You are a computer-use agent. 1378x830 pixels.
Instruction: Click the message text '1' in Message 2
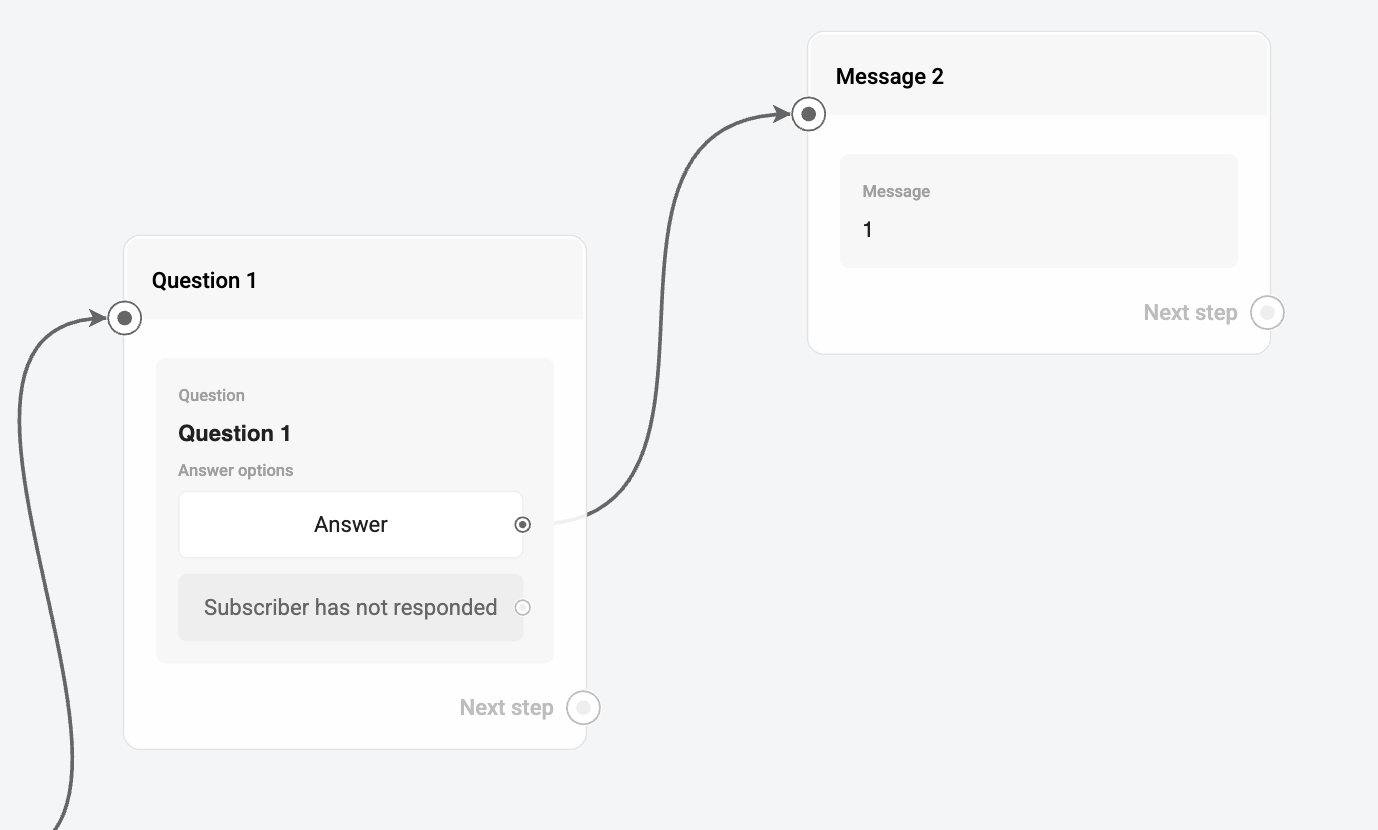point(868,230)
